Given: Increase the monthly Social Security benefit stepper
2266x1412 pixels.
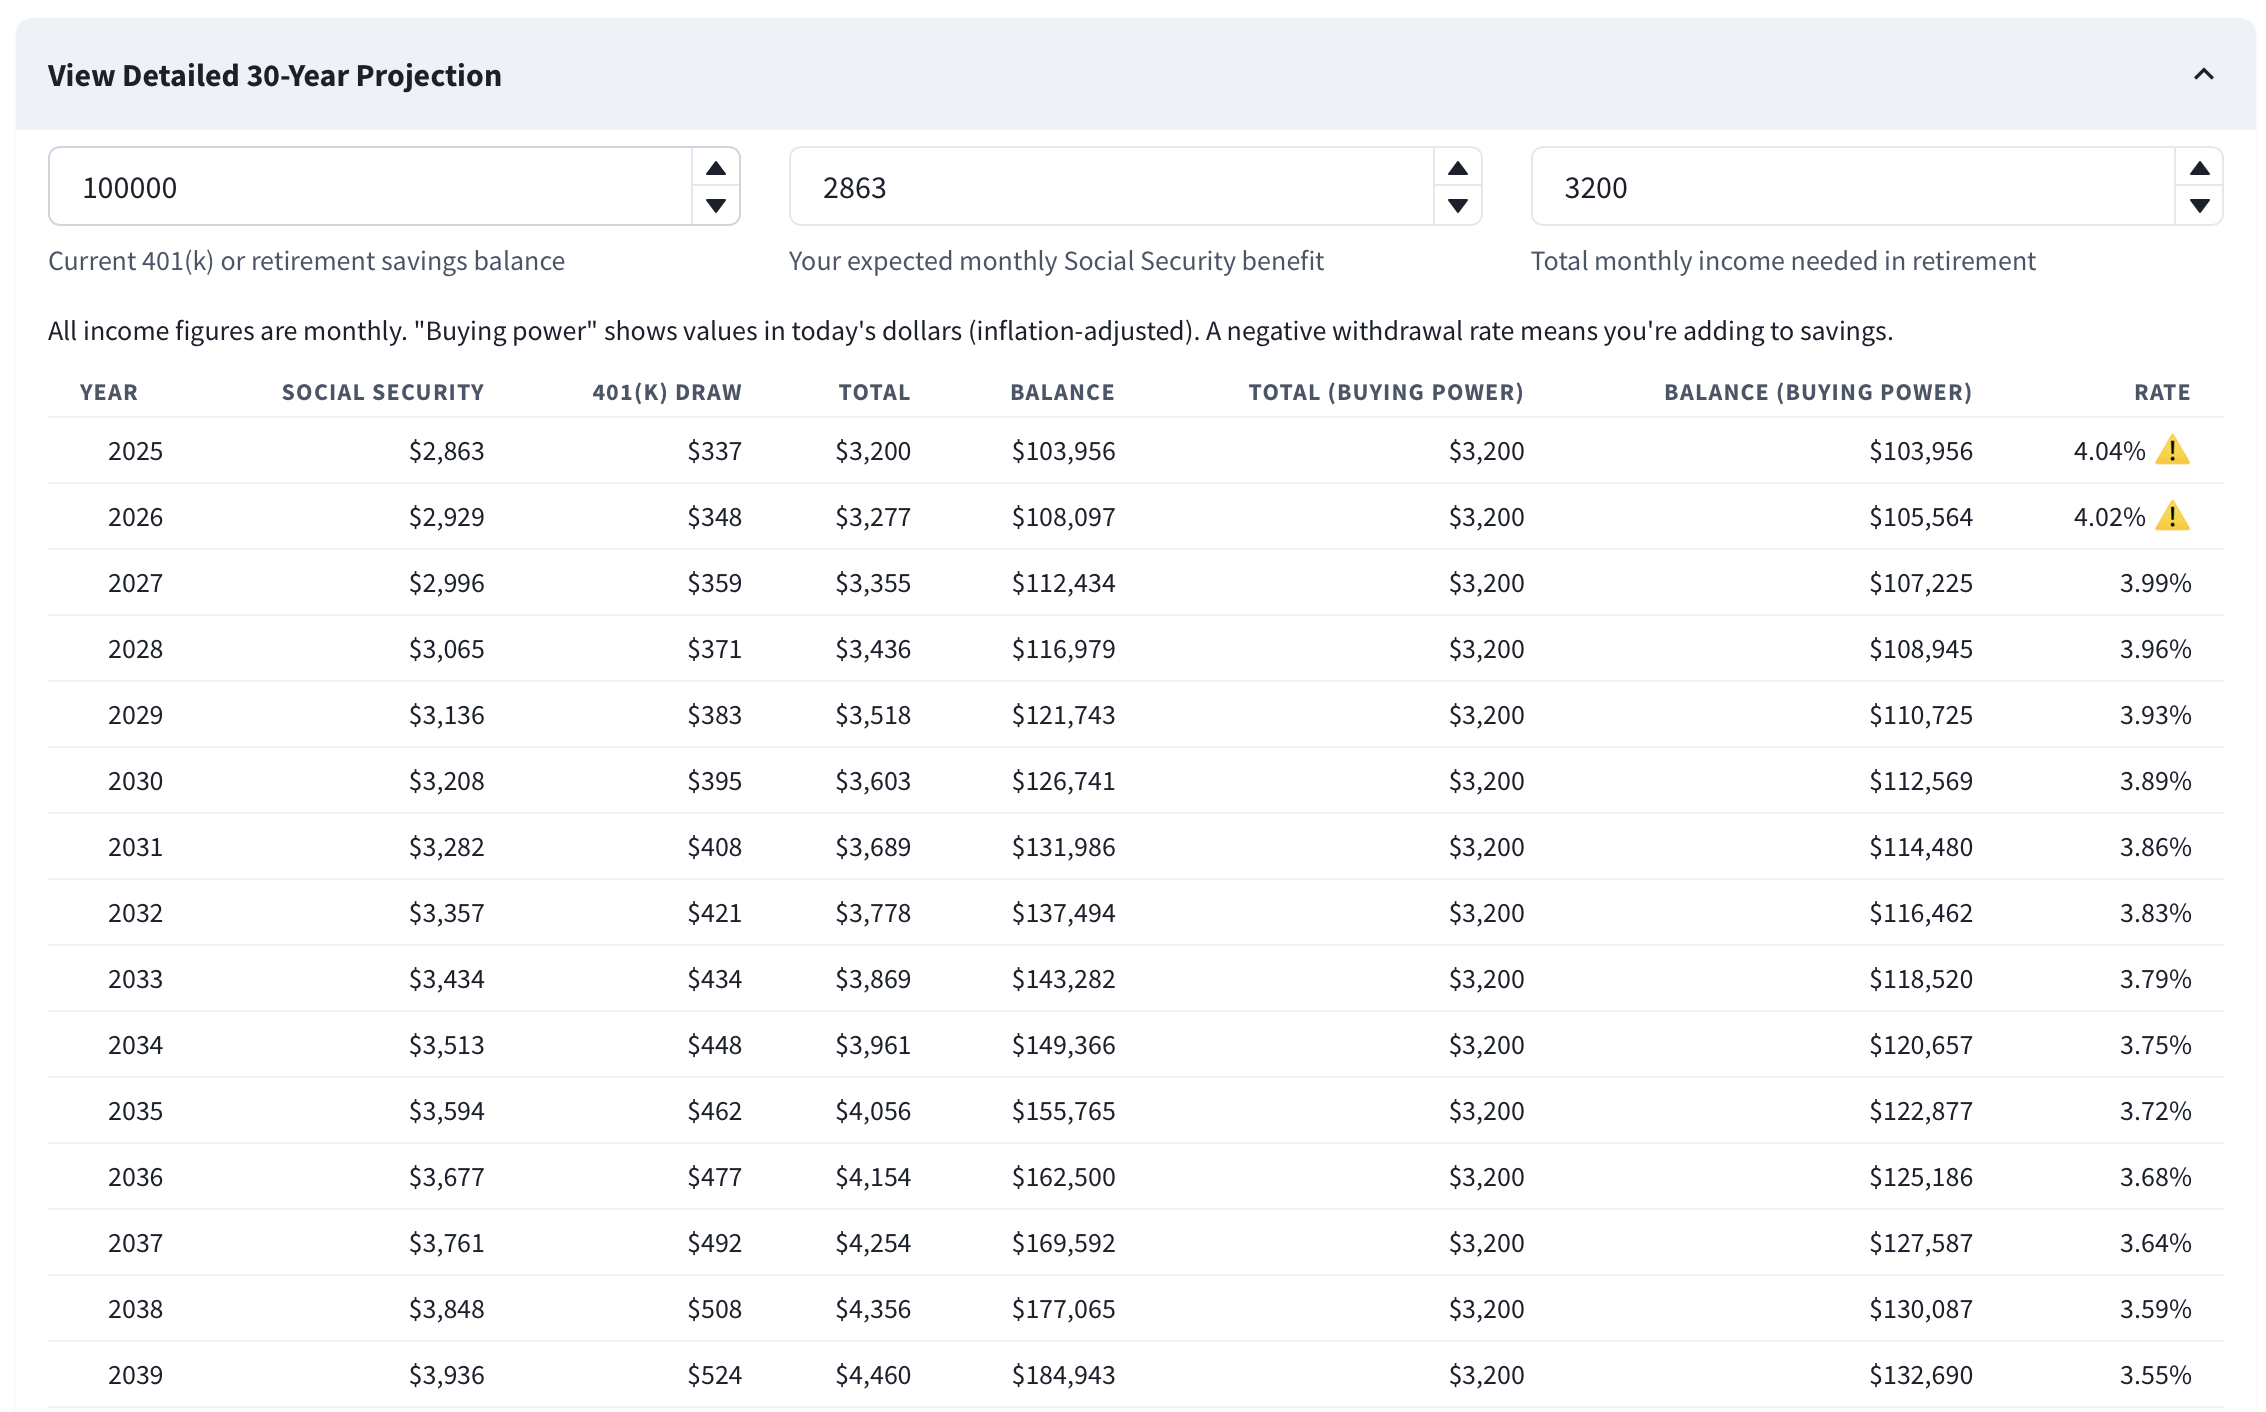Looking at the screenshot, I should (1458, 168).
